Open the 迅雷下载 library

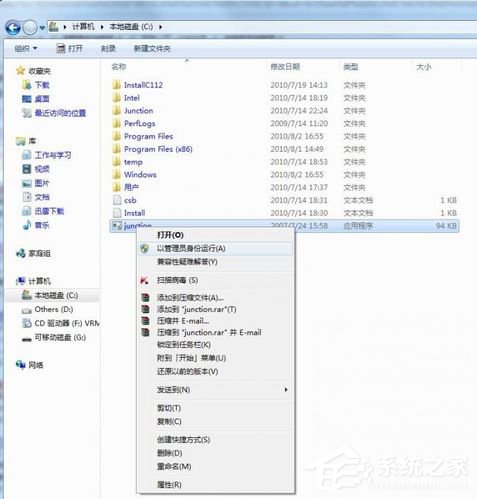pos(49,211)
